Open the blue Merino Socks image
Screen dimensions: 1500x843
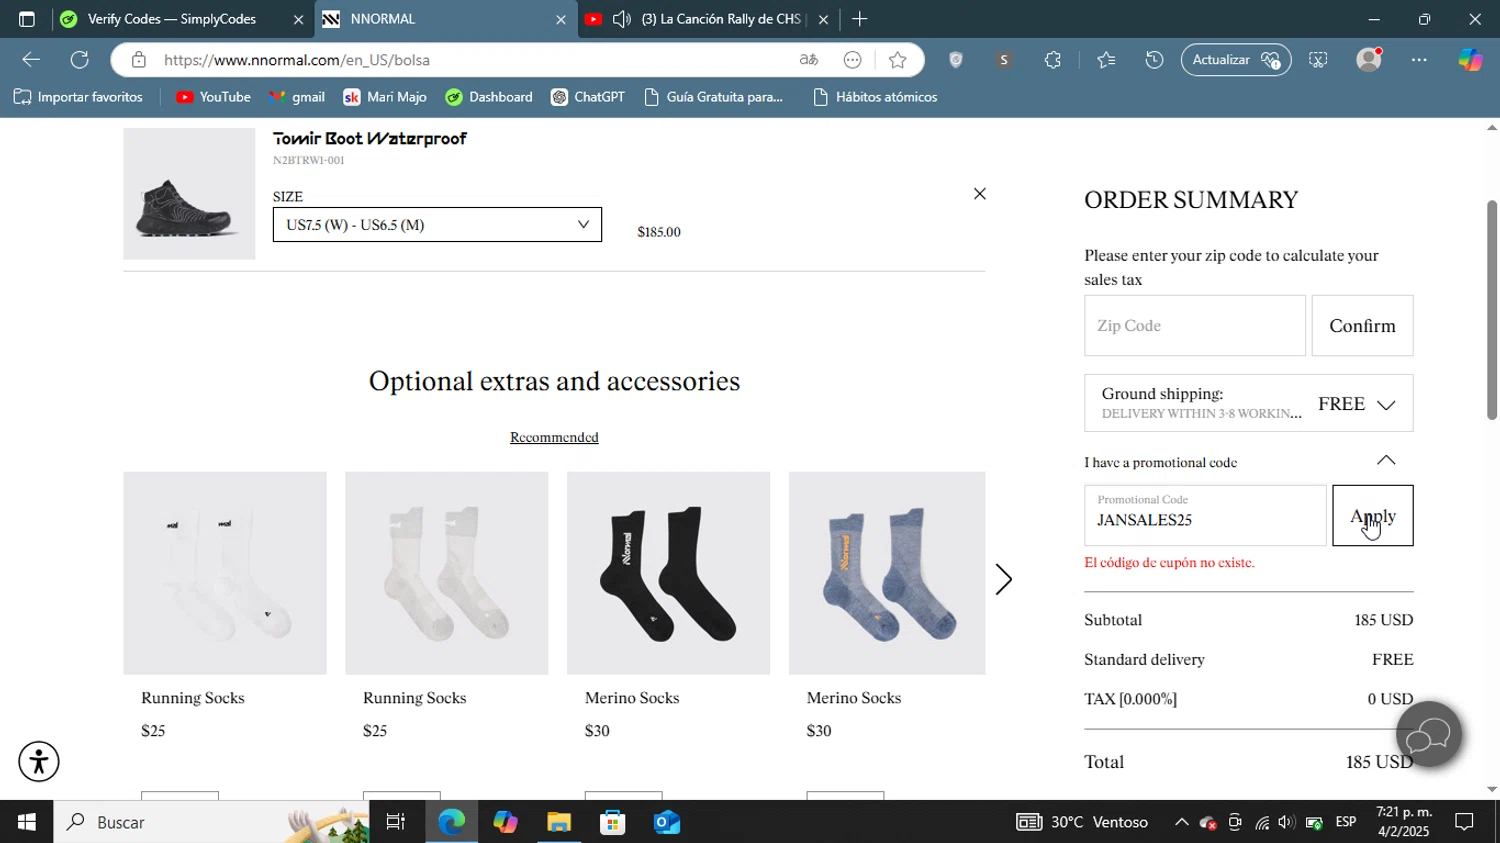[x=887, y=573]
